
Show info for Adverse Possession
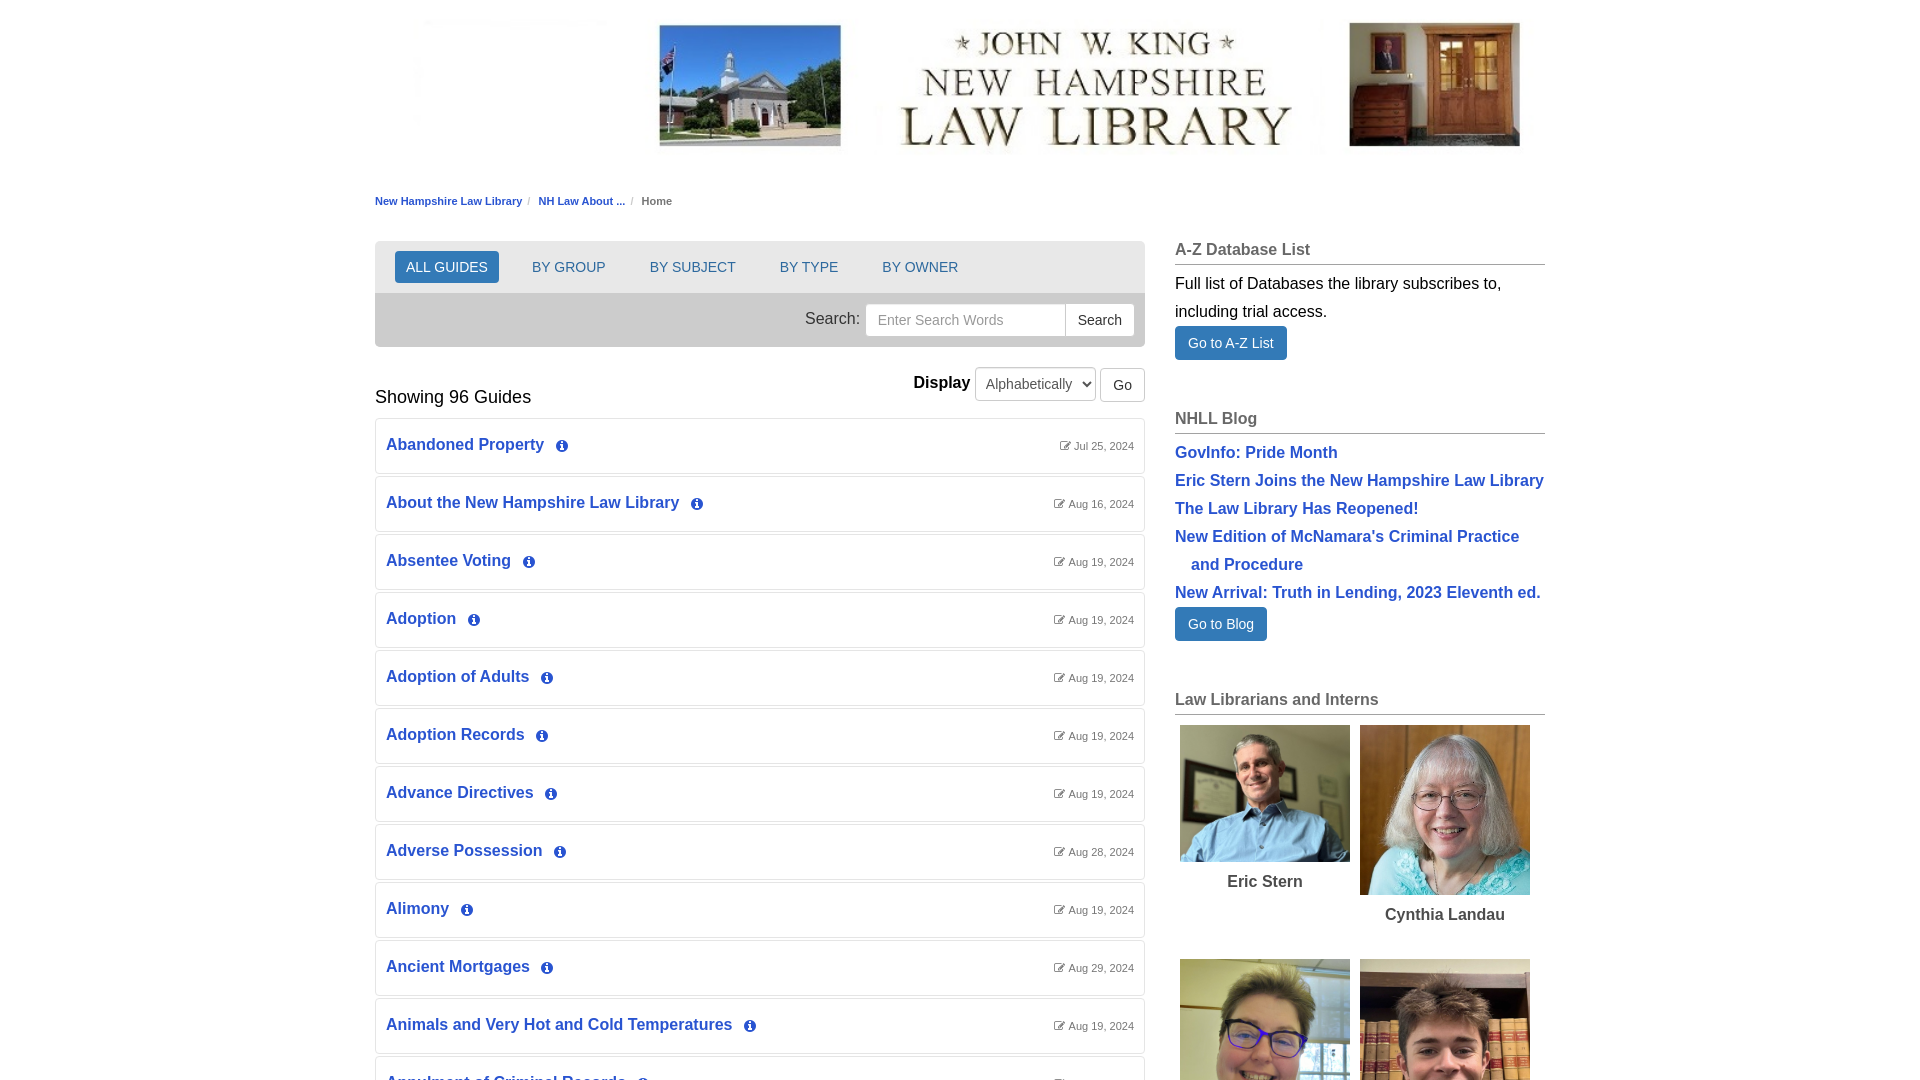tap(560, 852)
